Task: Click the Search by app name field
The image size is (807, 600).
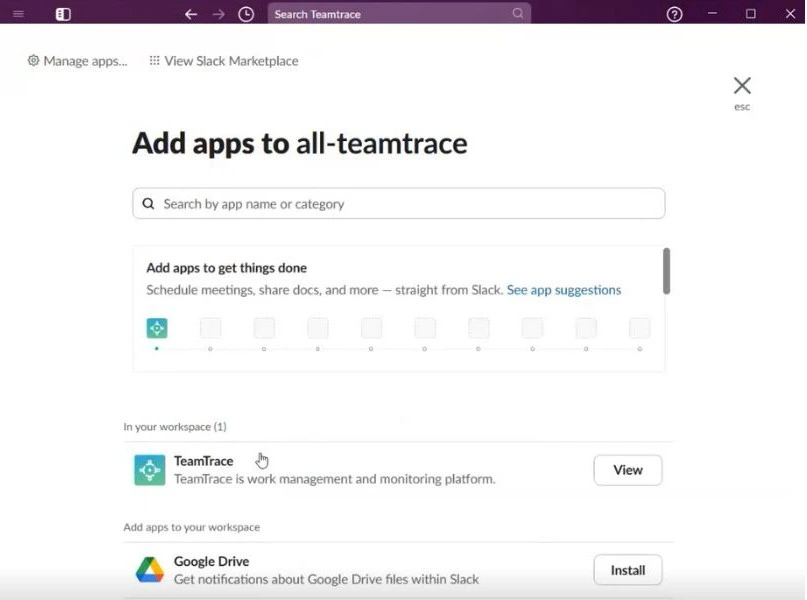Action: (x=399, y=203)
